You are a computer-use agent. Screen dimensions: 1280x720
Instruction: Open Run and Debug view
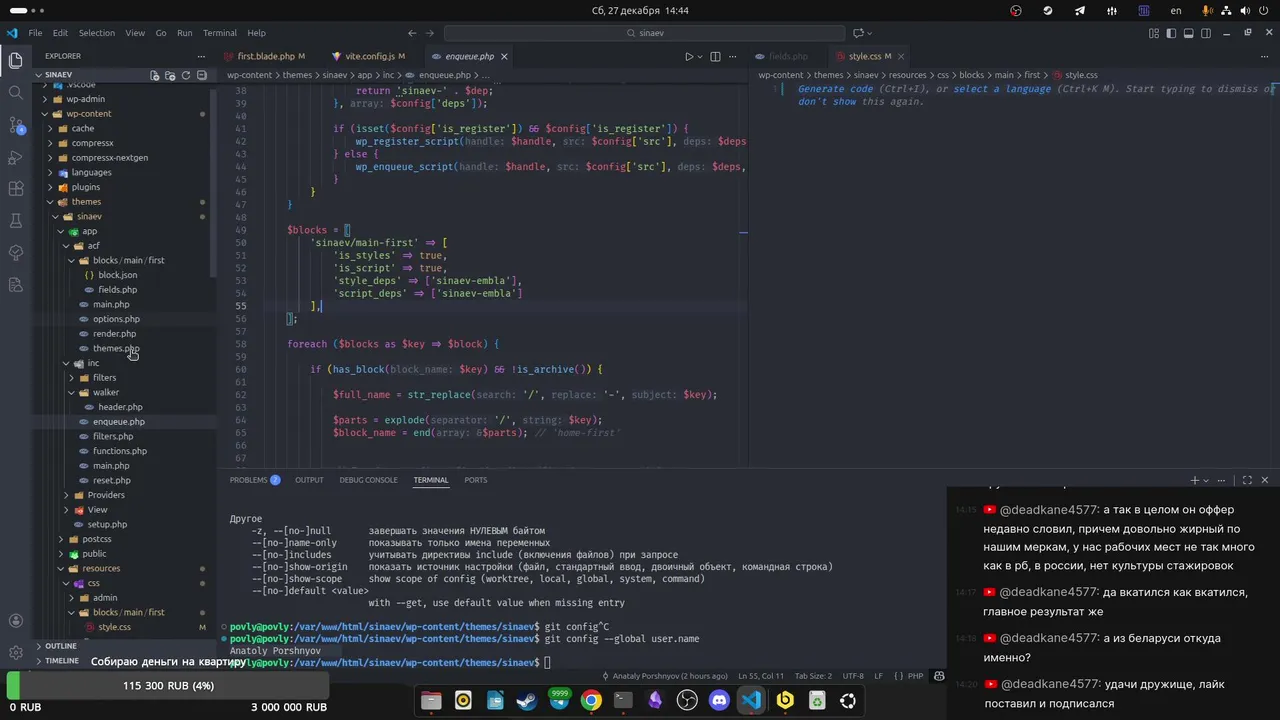16,157
